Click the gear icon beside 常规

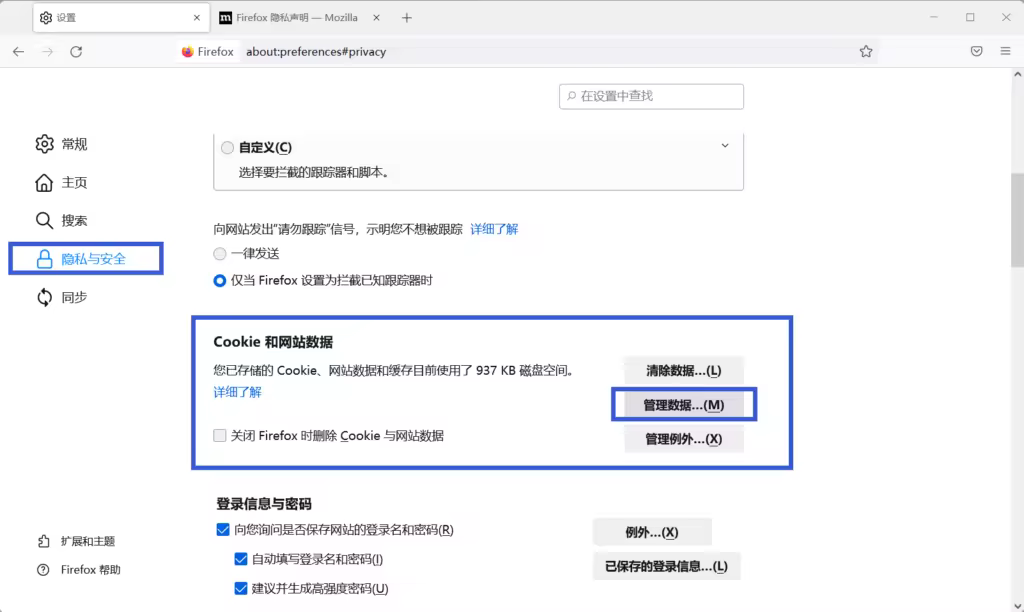click(x=44, y=144)
